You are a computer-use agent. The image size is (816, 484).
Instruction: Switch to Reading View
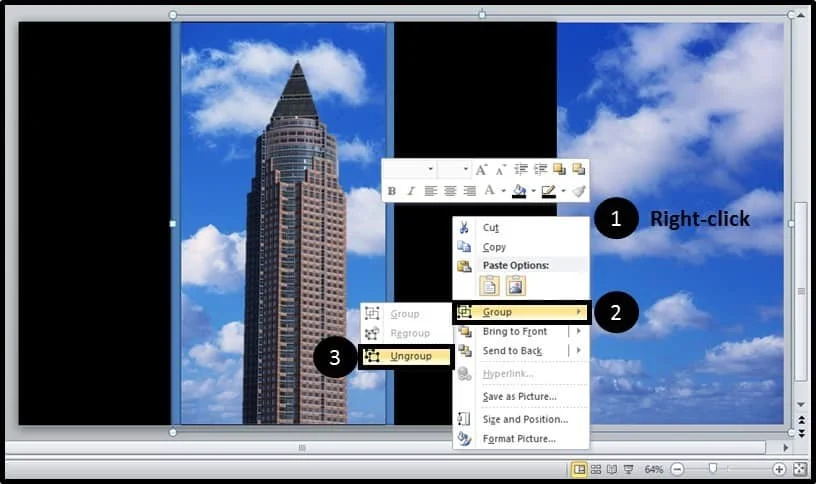point(612,469)
